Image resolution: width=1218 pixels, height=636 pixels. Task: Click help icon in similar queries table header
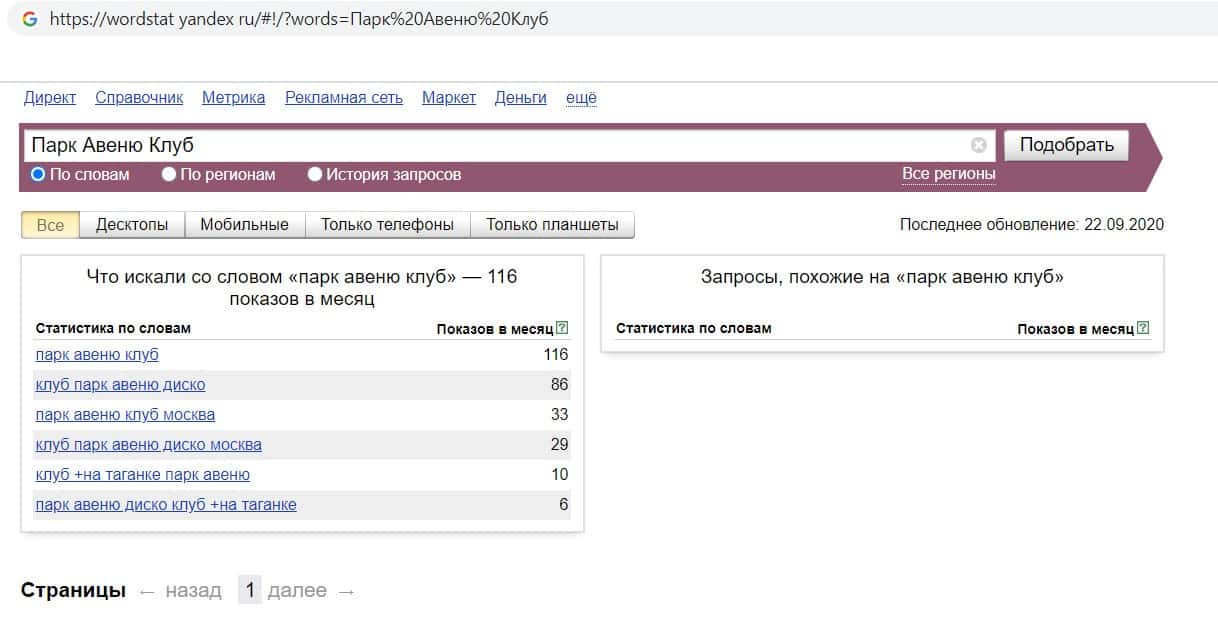1143,328
